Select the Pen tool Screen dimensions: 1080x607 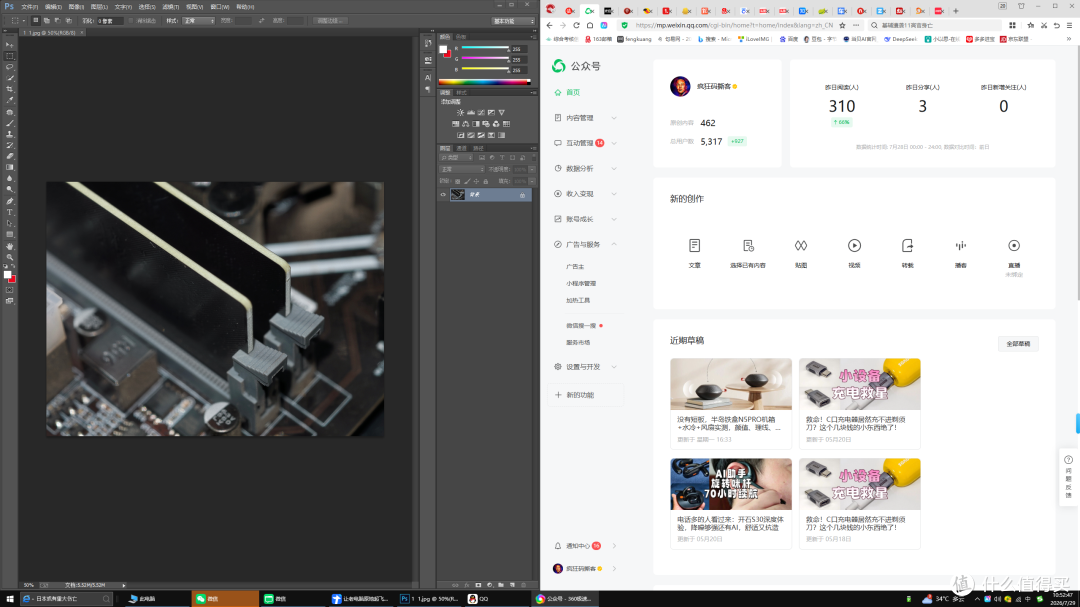[10, 201]
